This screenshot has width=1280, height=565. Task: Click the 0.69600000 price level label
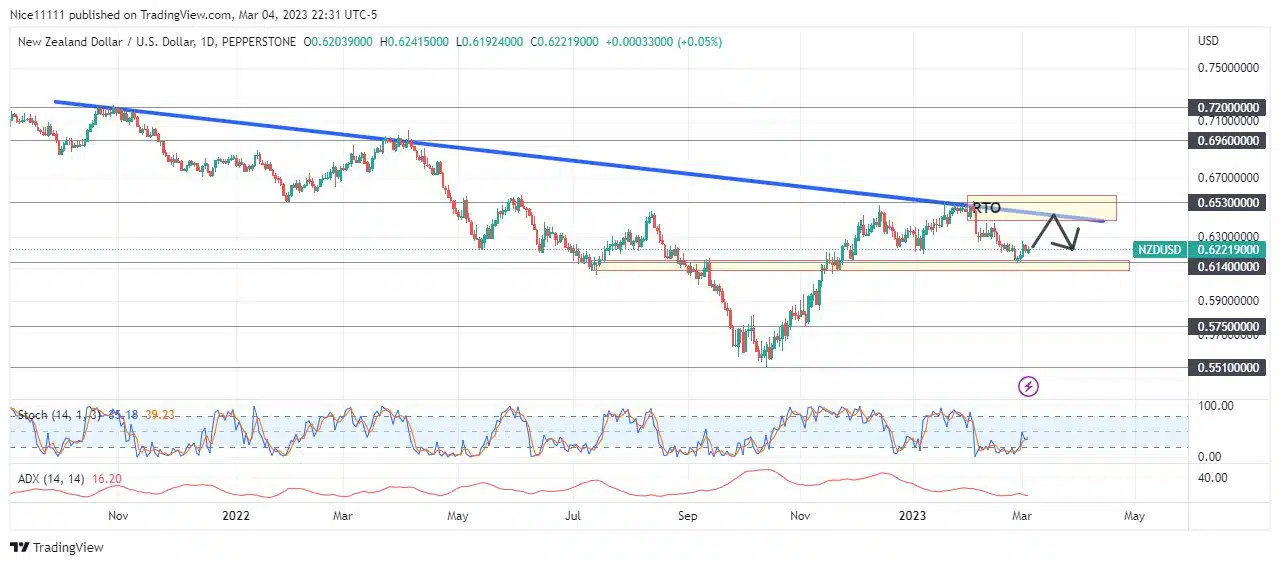click(x=1227, y=141)
